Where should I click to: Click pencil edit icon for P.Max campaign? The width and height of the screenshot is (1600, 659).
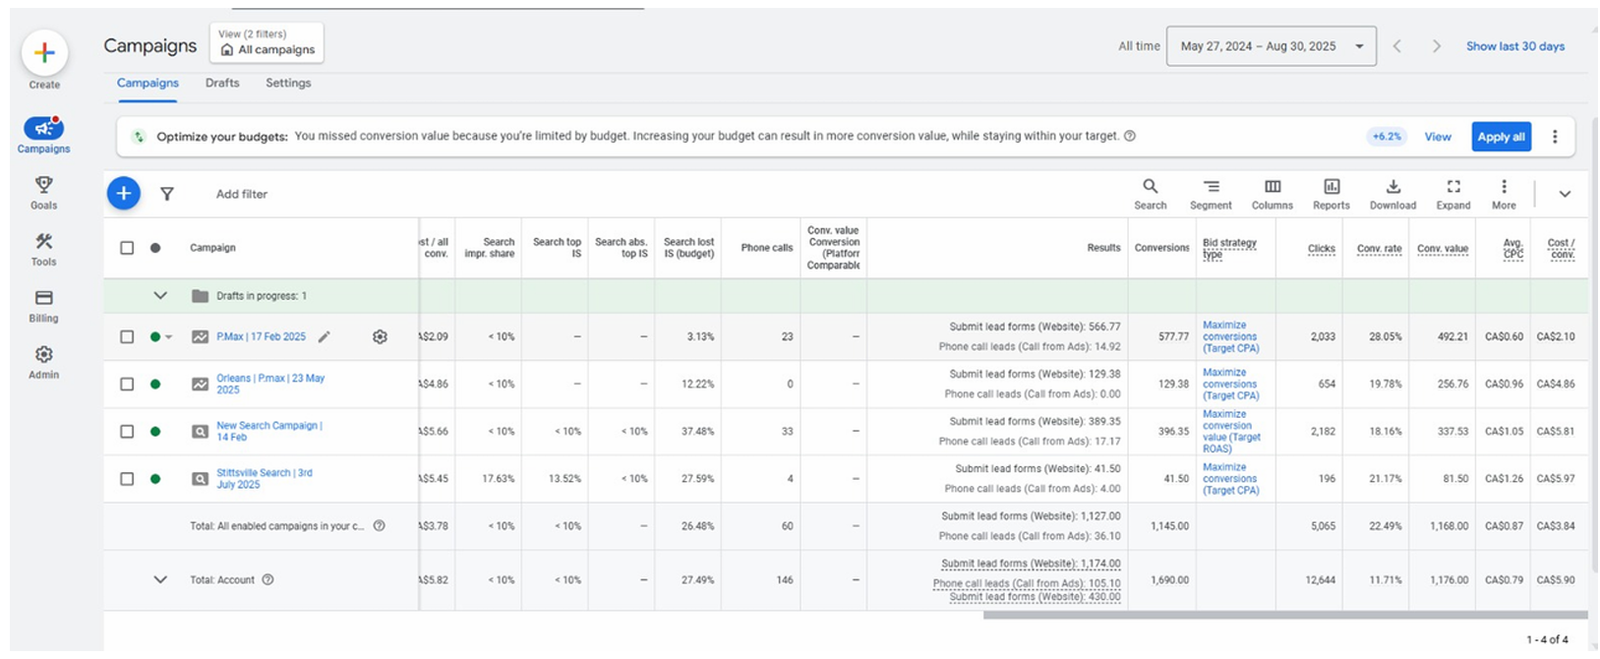click(324, 337)
